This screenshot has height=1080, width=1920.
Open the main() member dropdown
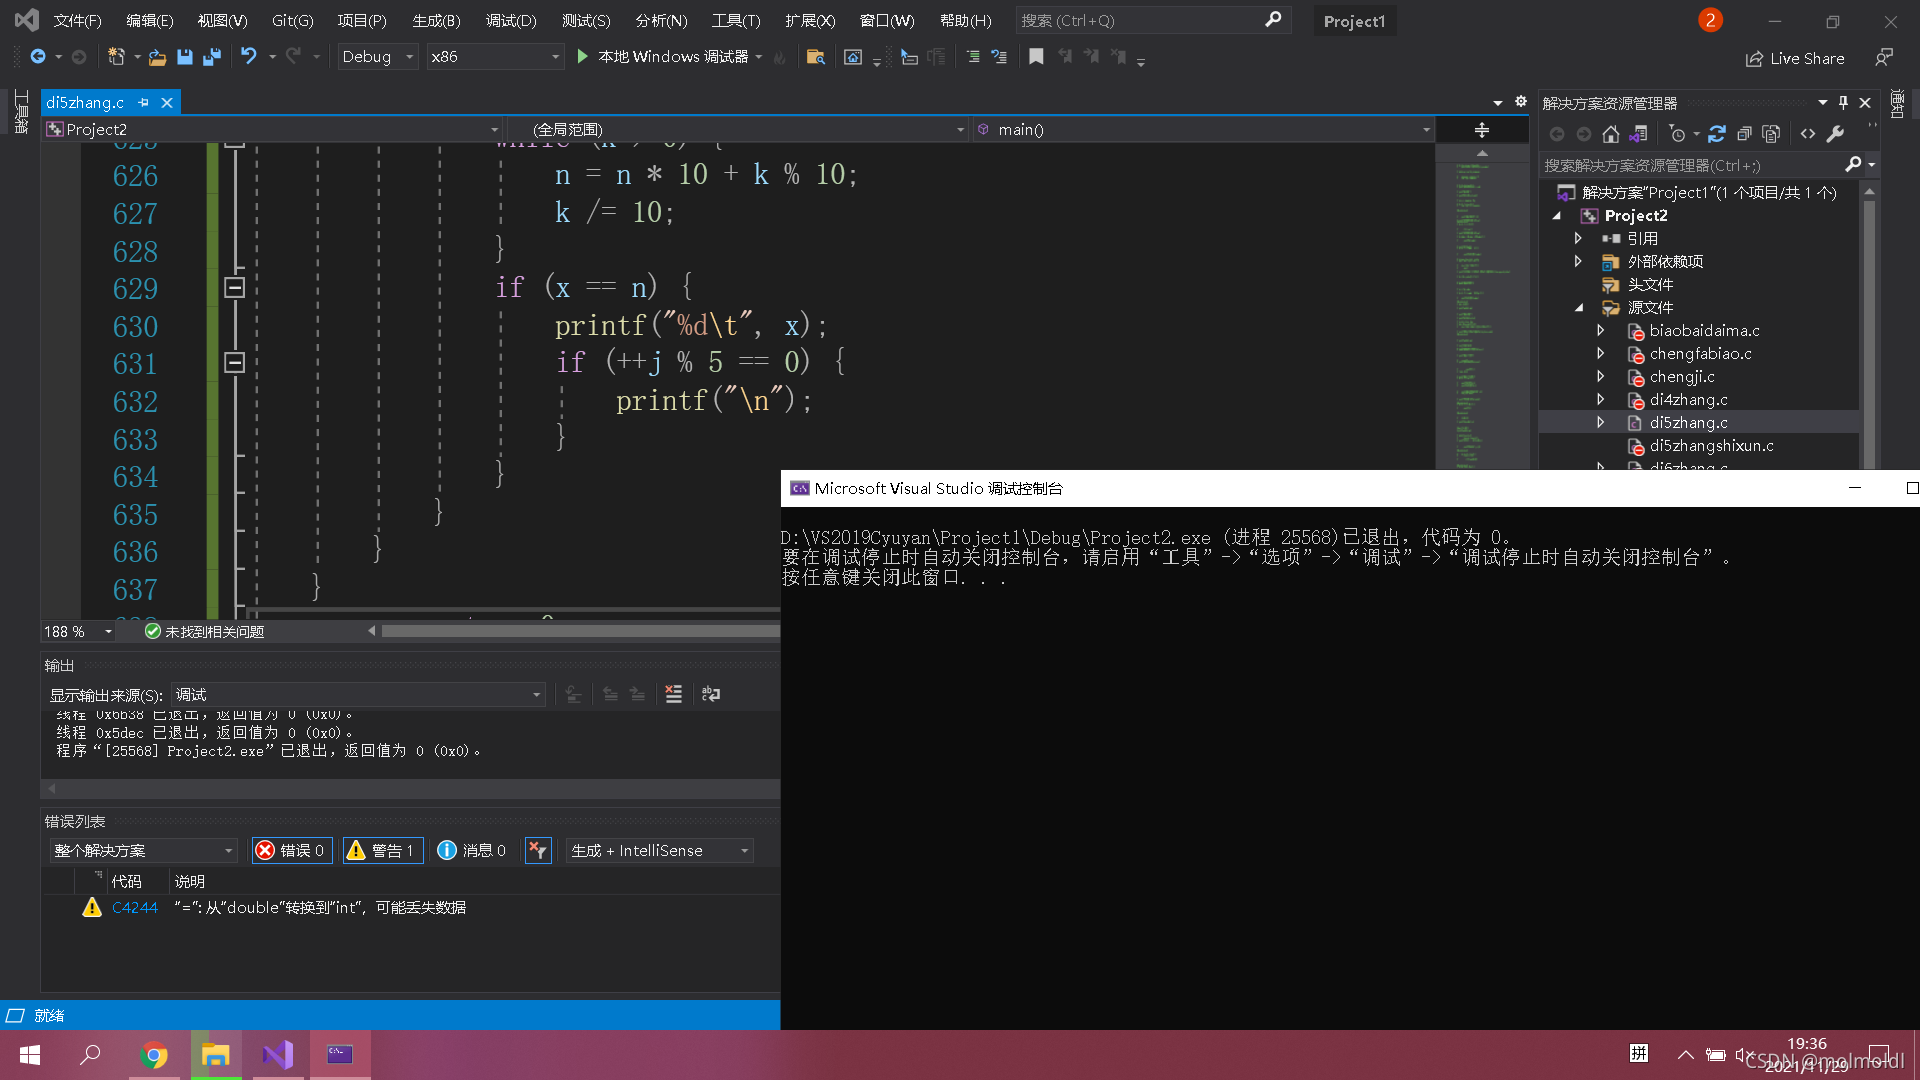click(x=1203, y=129)
